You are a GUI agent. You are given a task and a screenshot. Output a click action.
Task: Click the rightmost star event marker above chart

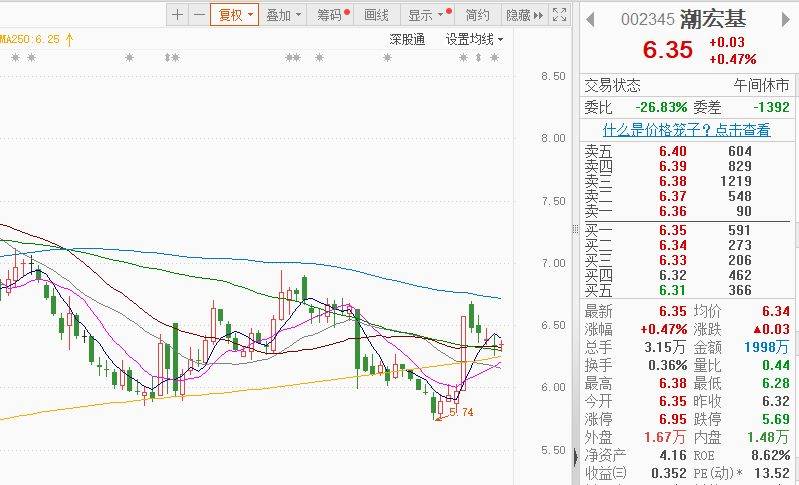493,58
